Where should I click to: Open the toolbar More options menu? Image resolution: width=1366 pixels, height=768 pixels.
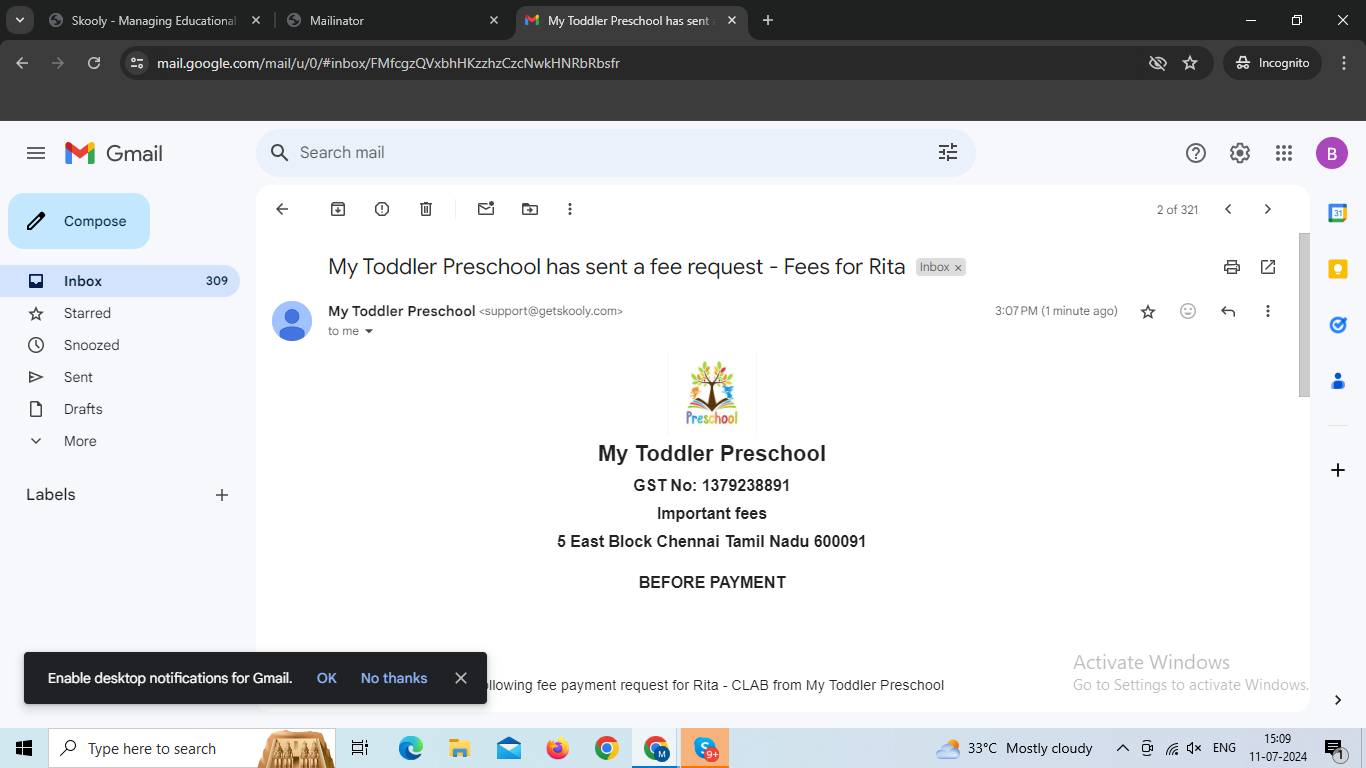pyautogui.click(x=570, y=209)
